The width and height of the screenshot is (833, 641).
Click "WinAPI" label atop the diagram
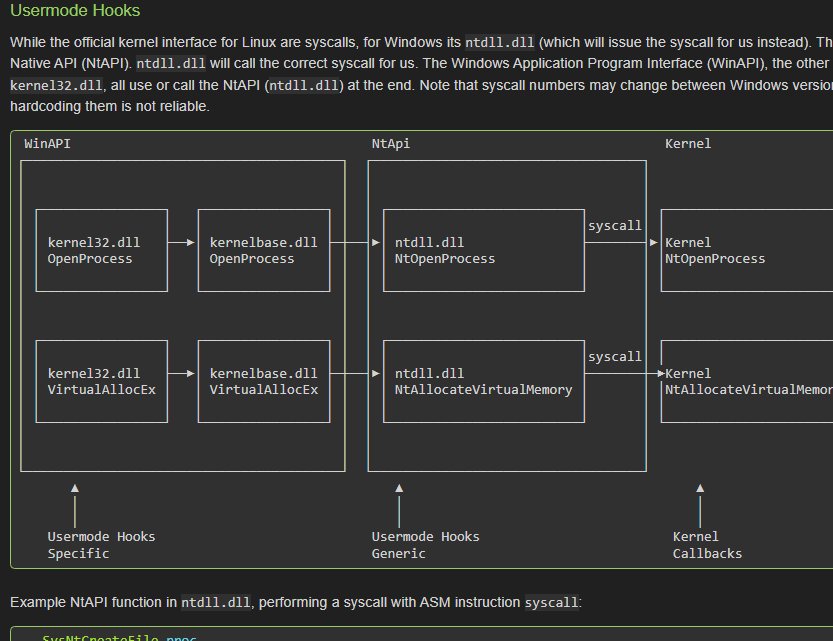(x=47, y=143)
